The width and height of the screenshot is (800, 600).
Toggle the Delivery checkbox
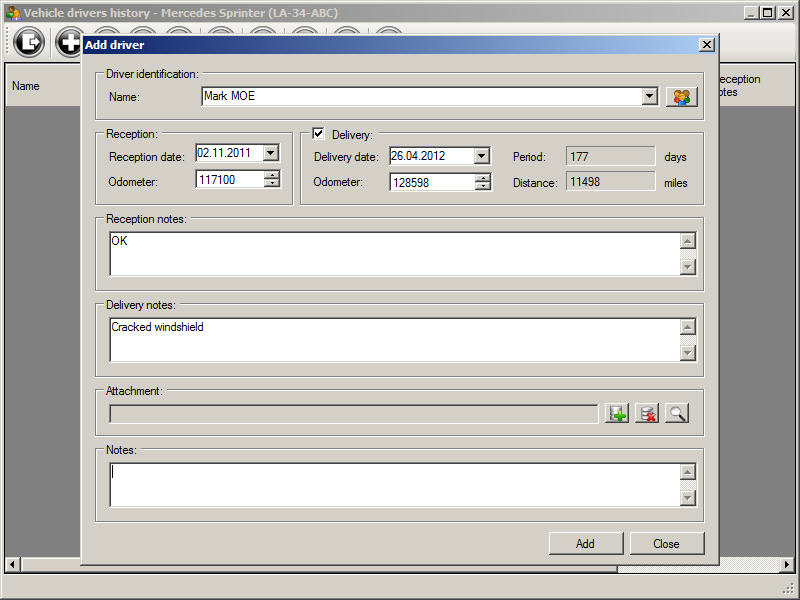[319, 134]
